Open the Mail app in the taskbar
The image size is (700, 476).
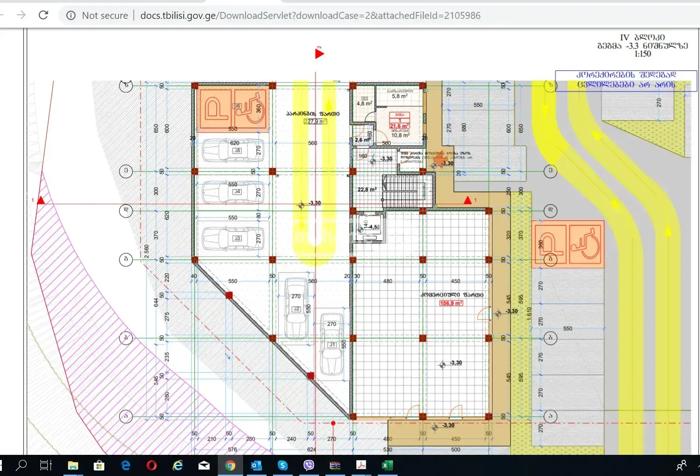click(x=204, y=466)
